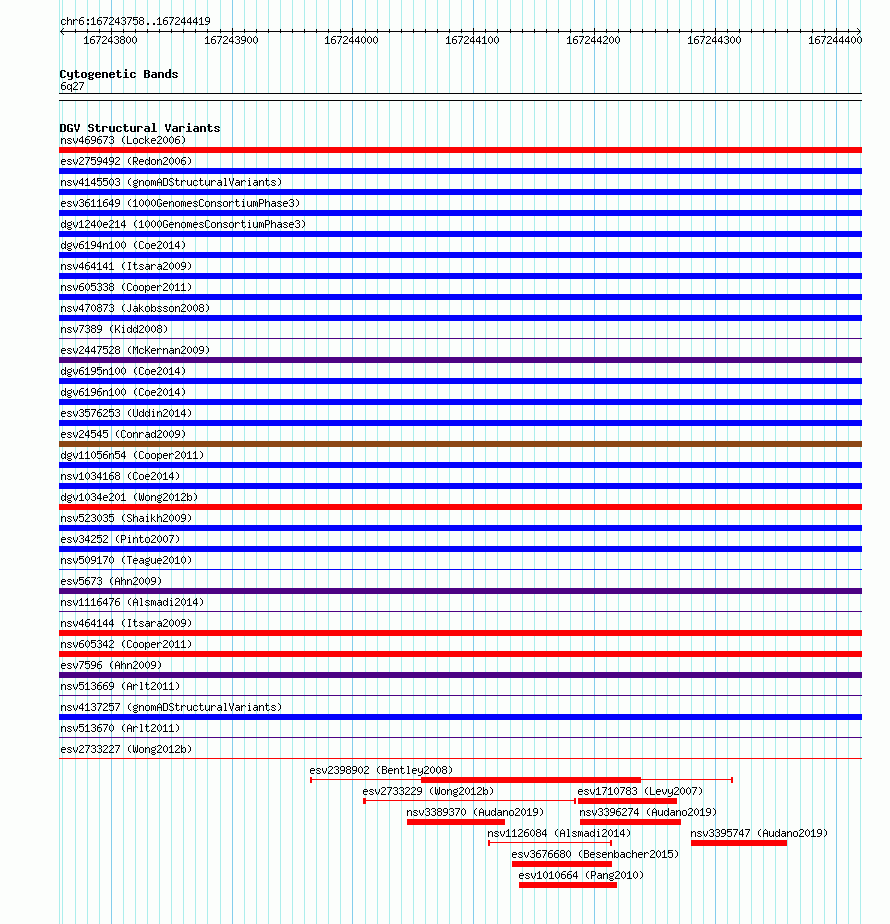Open nsv513670 (Arlt2011) variant
This screenshot has width=890, height=924.
pos(120,728)
